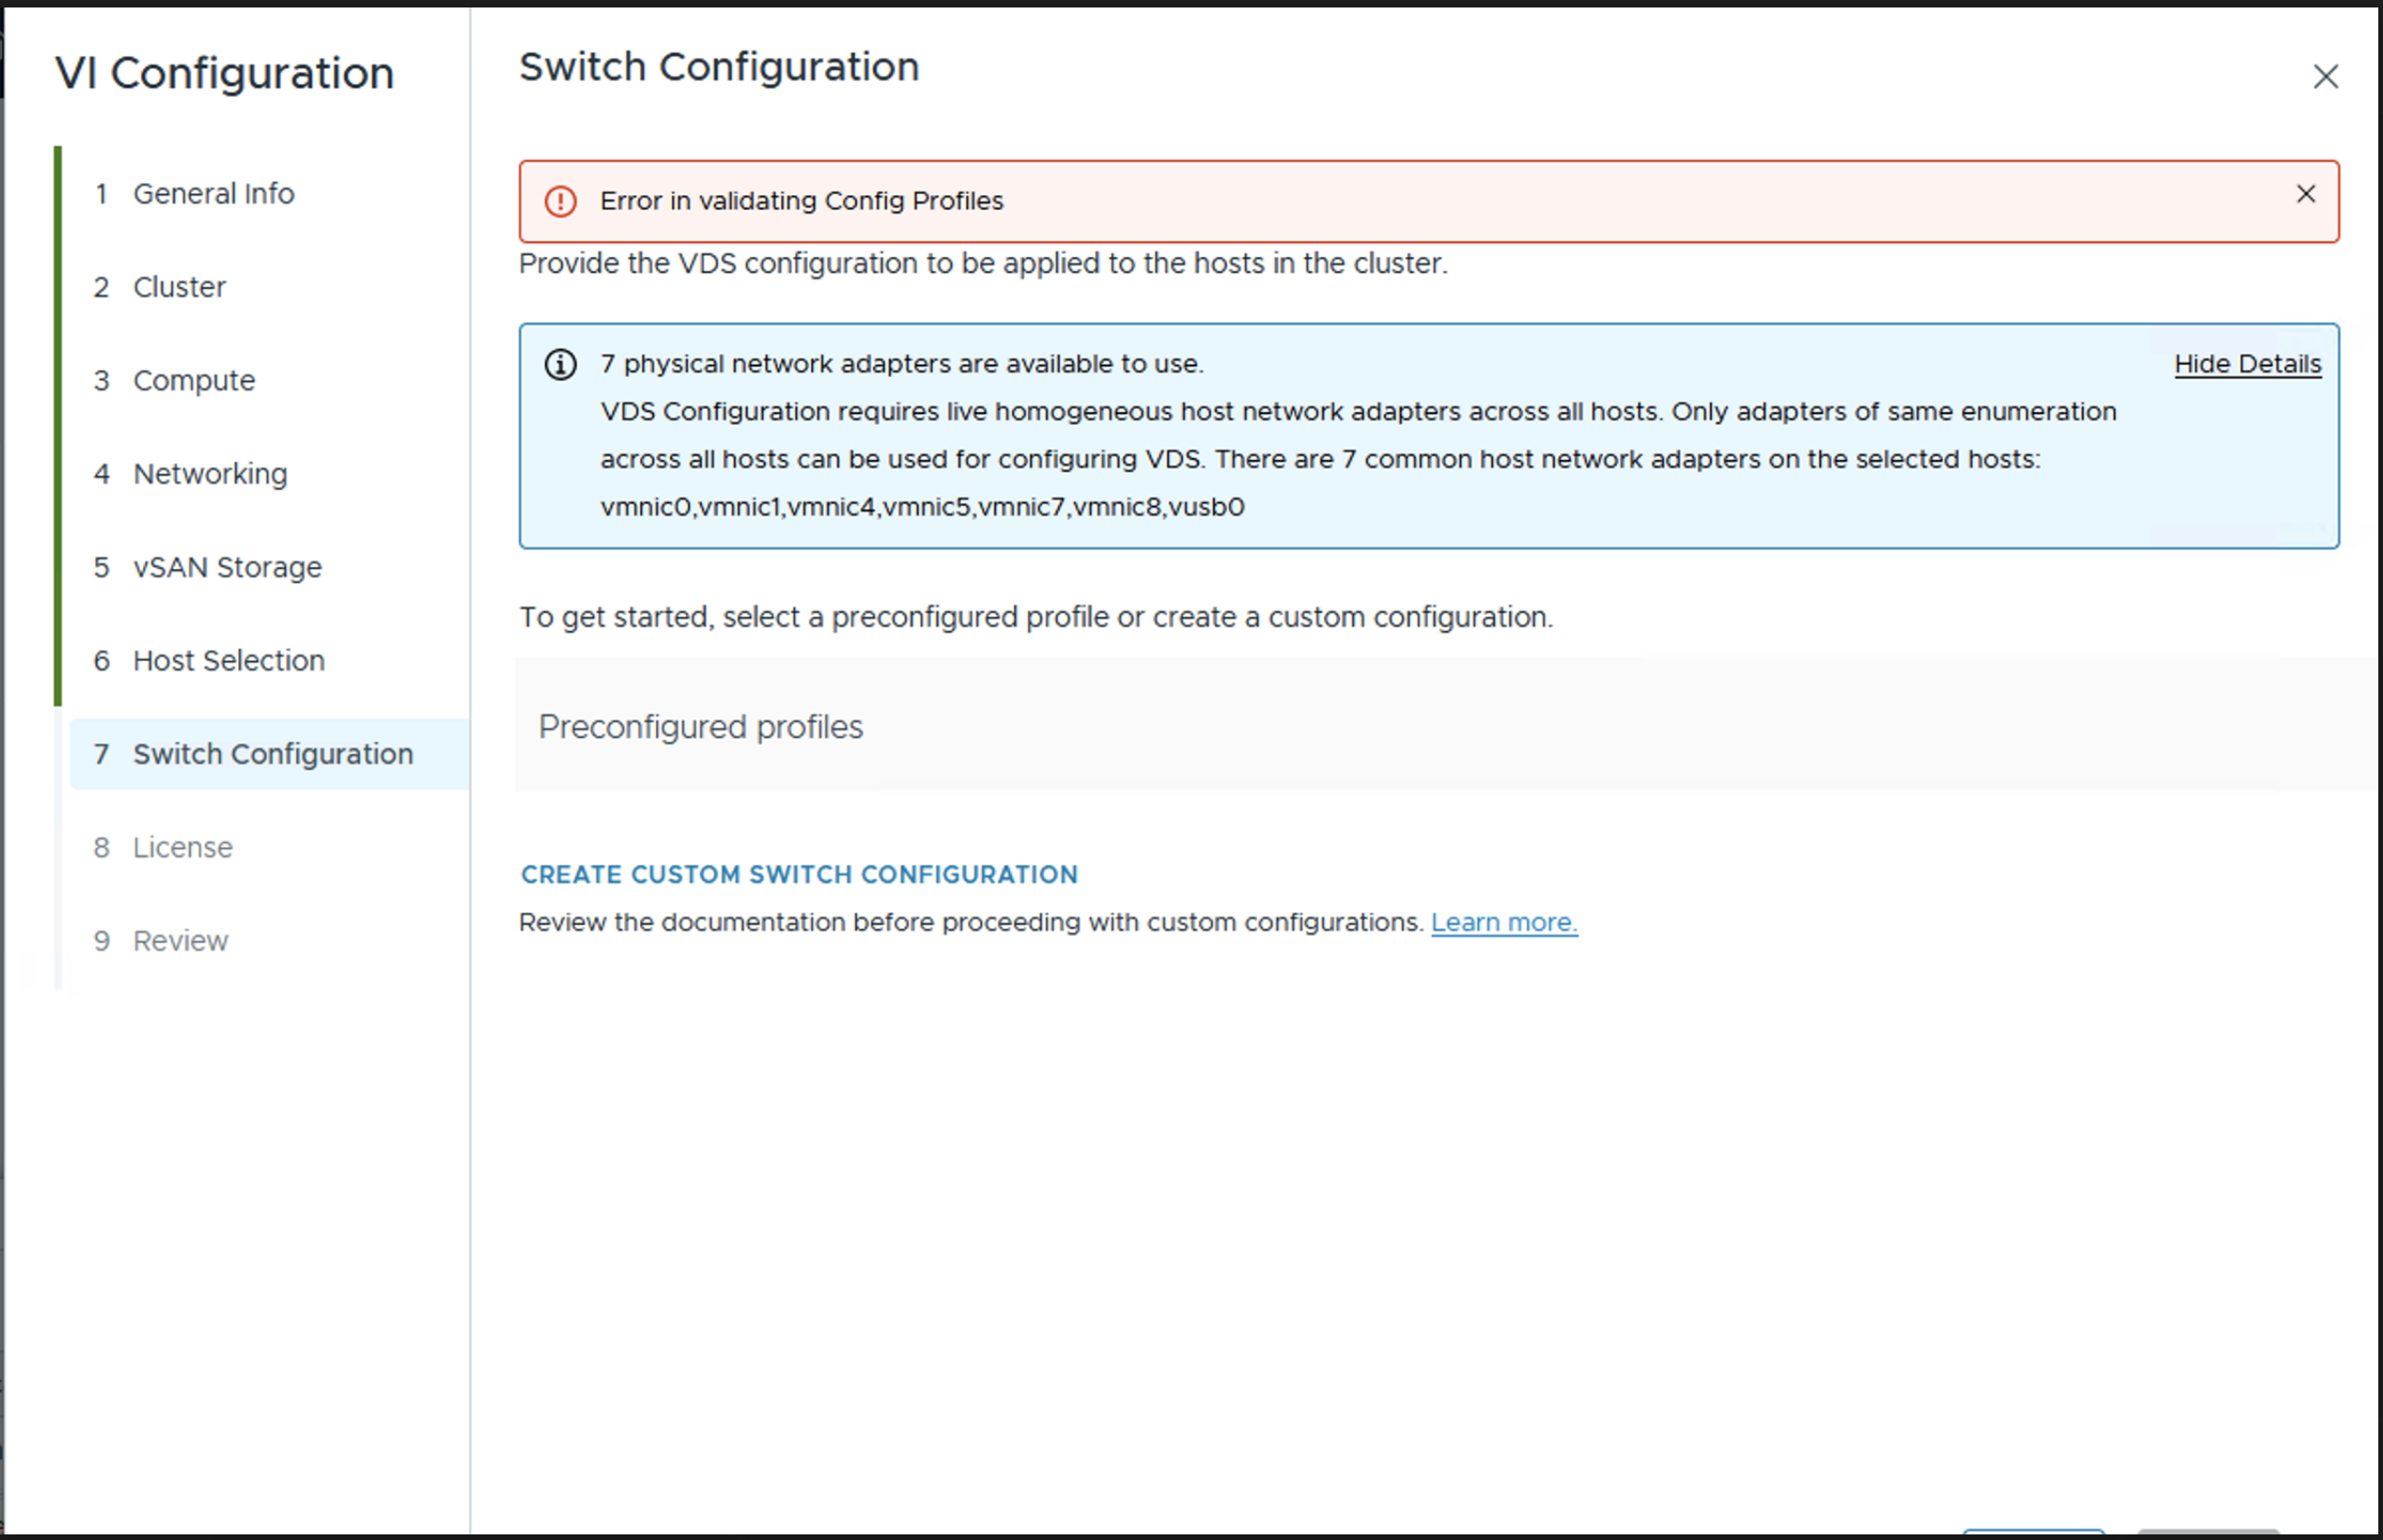The width and height of the screenshot is (2383, 1540).
Task: Jump to the Compute step
Action: pyautogui.click(x=194, y=380)
